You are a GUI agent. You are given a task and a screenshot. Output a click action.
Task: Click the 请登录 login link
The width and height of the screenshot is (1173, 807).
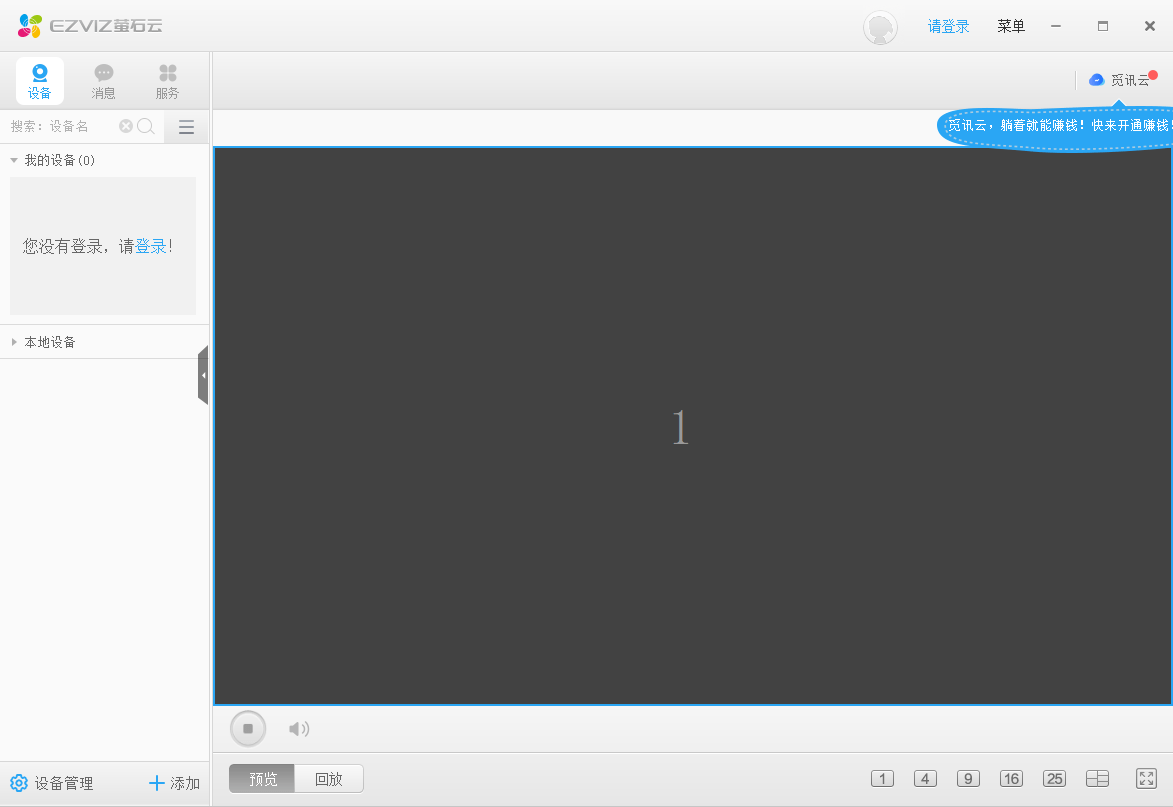tap(948, 26)
